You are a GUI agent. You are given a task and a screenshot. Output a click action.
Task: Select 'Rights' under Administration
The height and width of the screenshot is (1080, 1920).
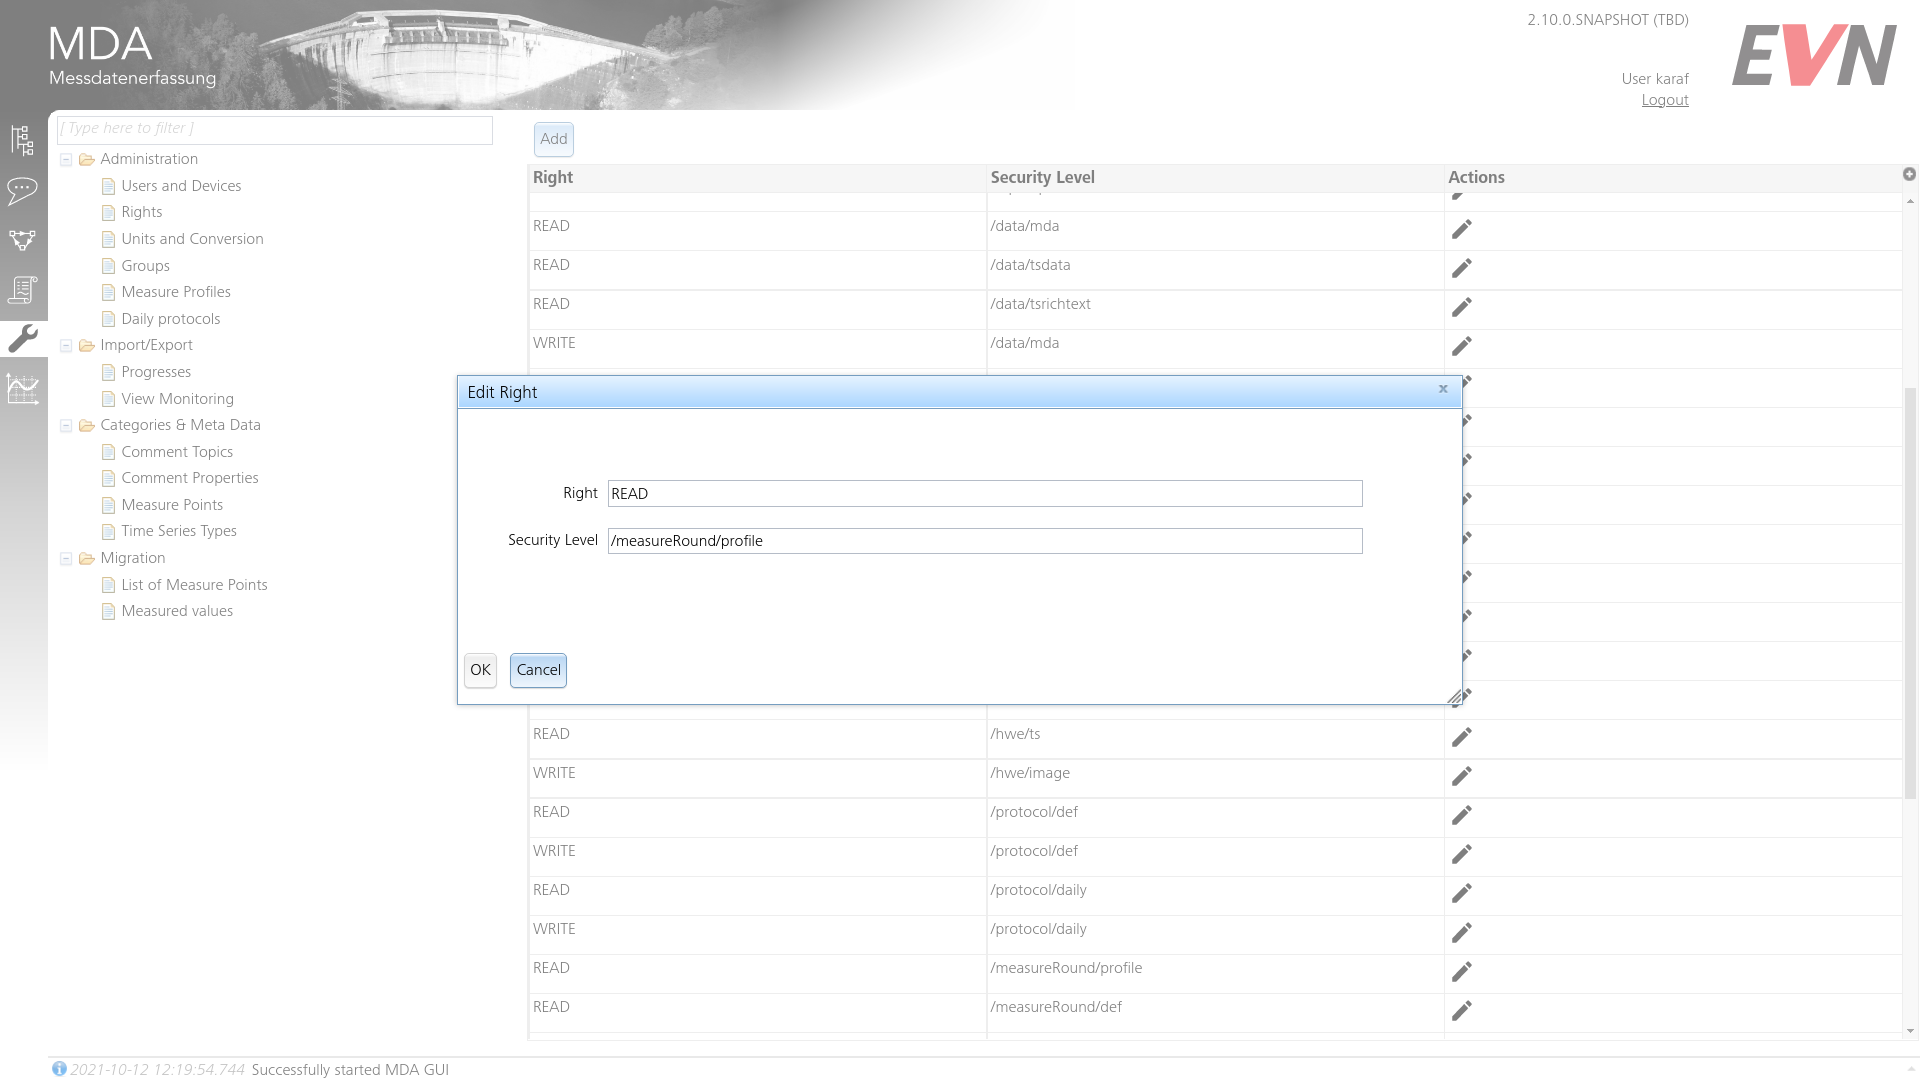(x=143, y=212)
